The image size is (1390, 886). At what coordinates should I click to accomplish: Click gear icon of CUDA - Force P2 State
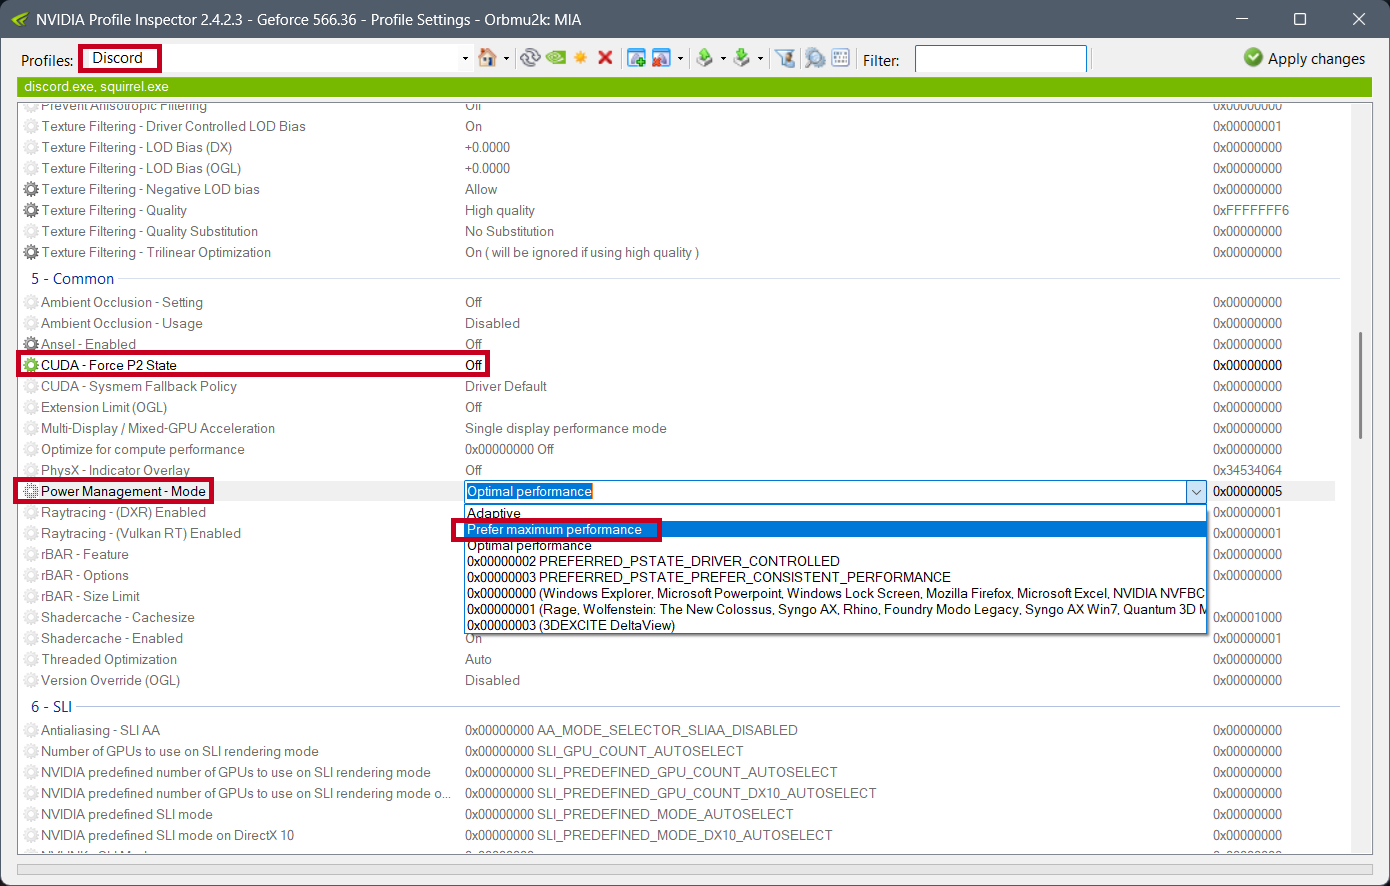[x=31, y=365]
